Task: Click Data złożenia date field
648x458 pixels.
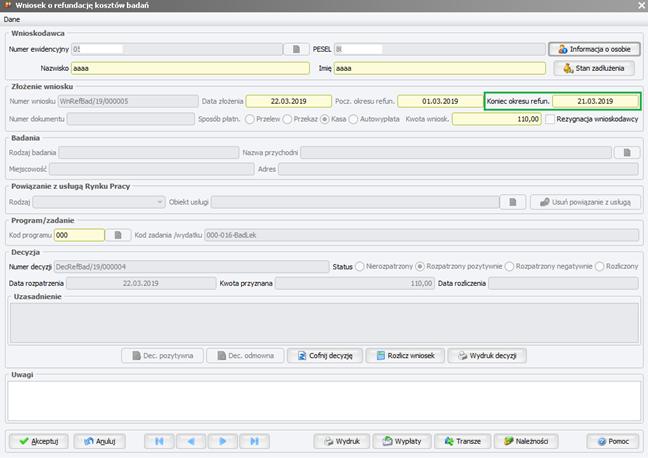Action: click(x=288, y=101)
